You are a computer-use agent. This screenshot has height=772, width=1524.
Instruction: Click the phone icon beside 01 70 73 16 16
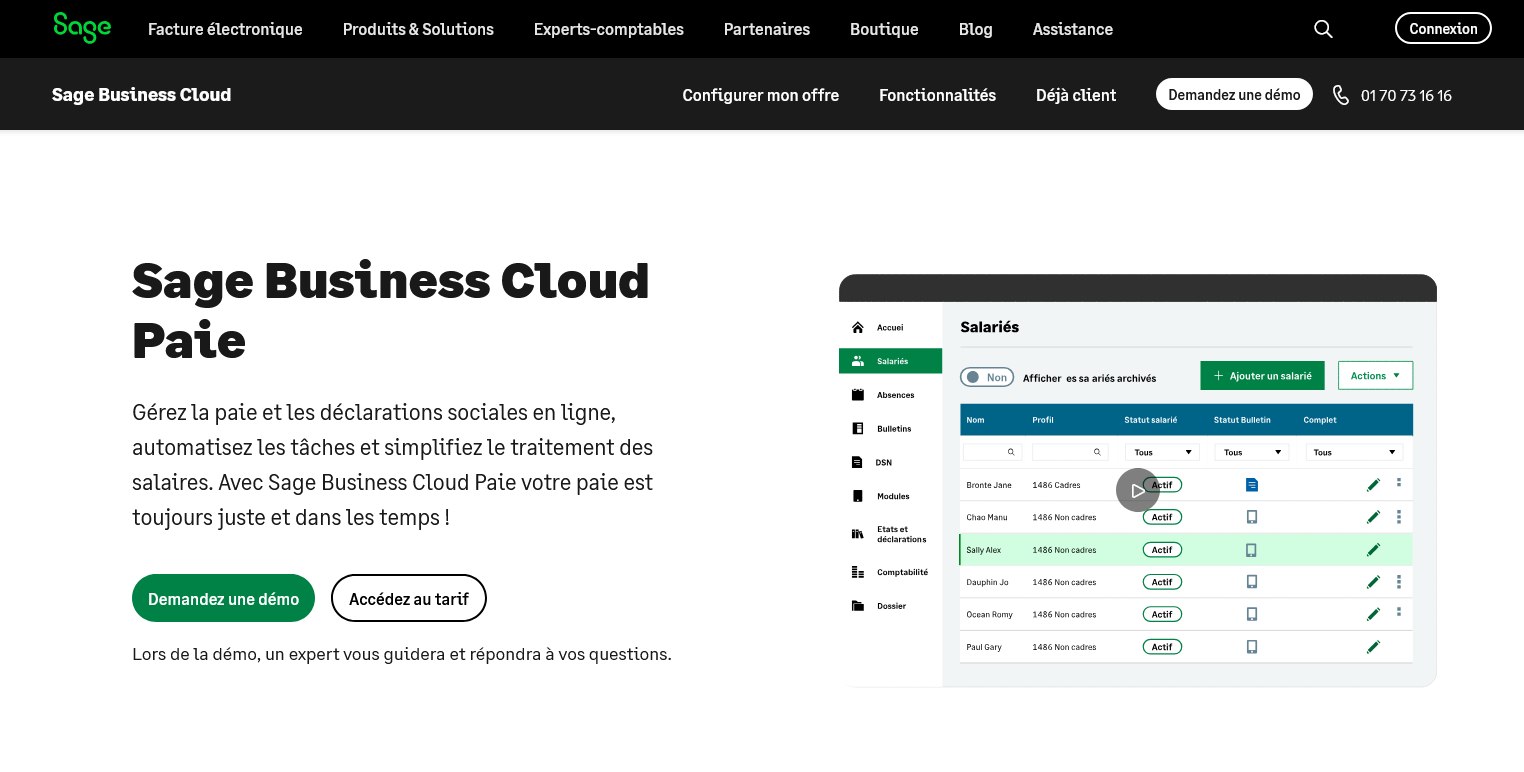point(1341,95)
